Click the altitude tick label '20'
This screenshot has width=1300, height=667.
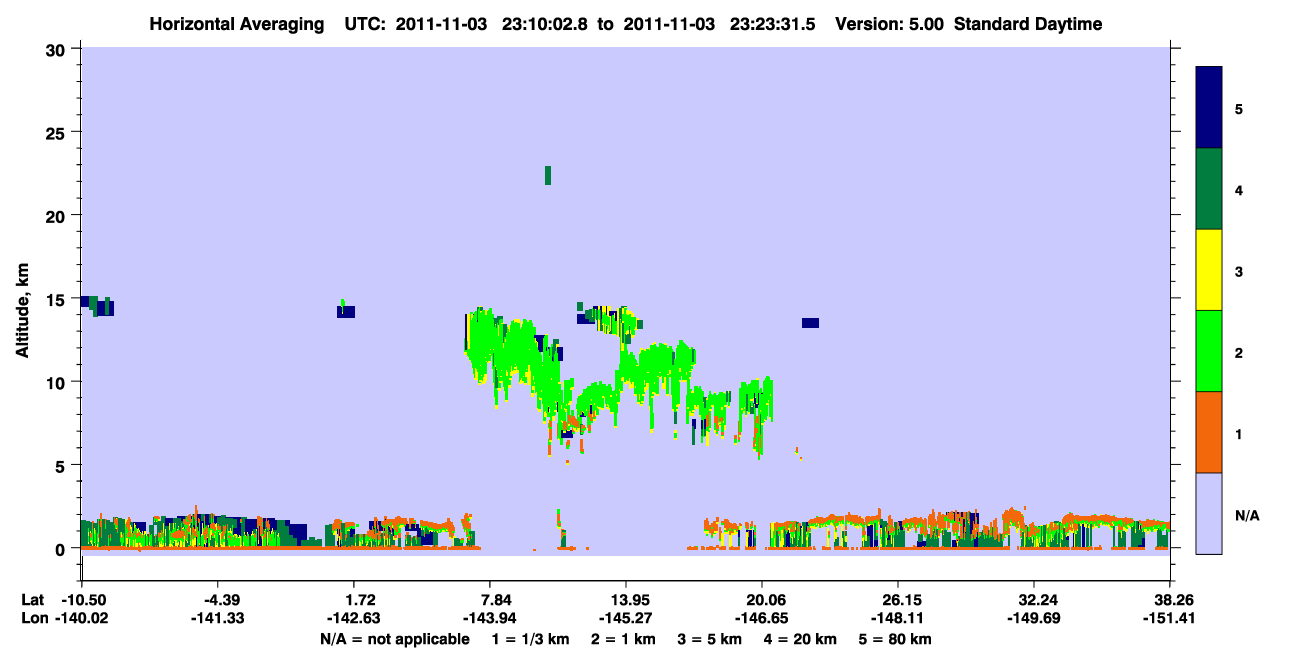coord(58,216)
